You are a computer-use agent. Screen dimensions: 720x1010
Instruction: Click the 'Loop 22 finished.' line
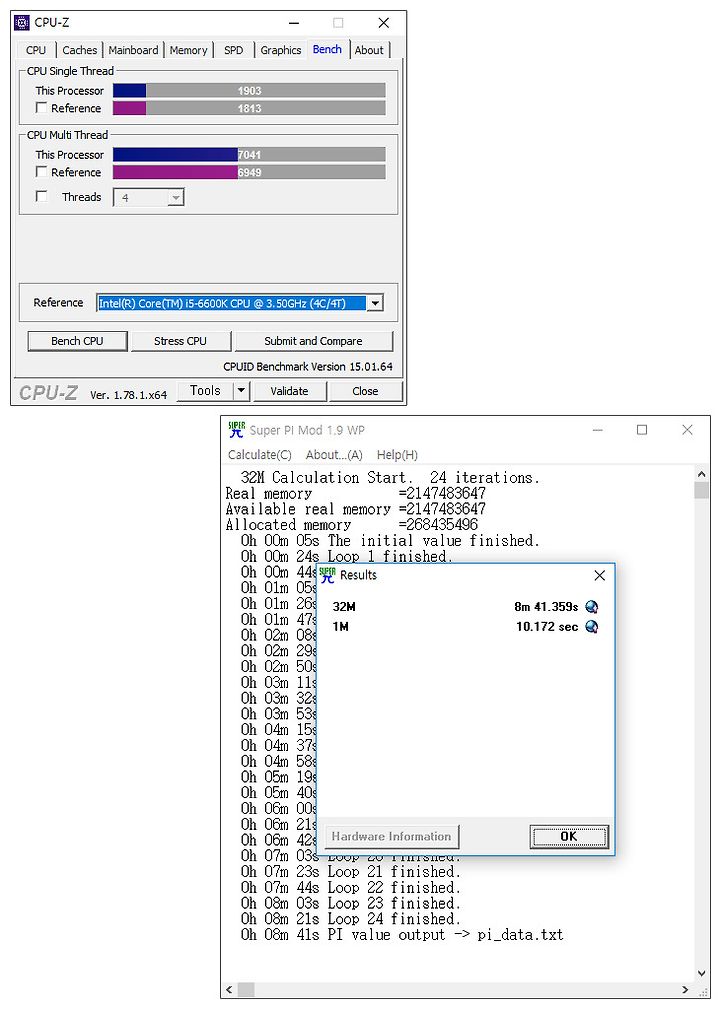click(350, 888)
